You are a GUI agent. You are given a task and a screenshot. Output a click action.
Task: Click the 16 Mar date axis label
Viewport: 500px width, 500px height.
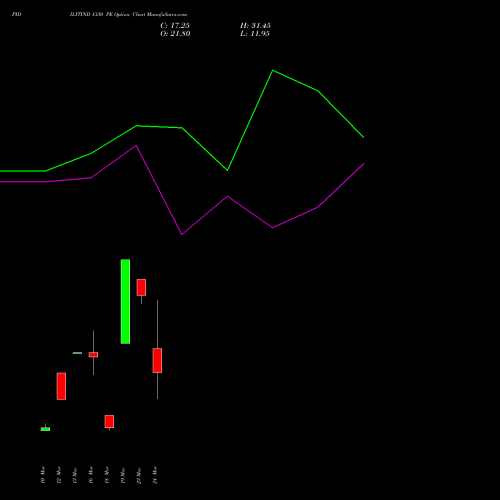[x=91, y=475]
